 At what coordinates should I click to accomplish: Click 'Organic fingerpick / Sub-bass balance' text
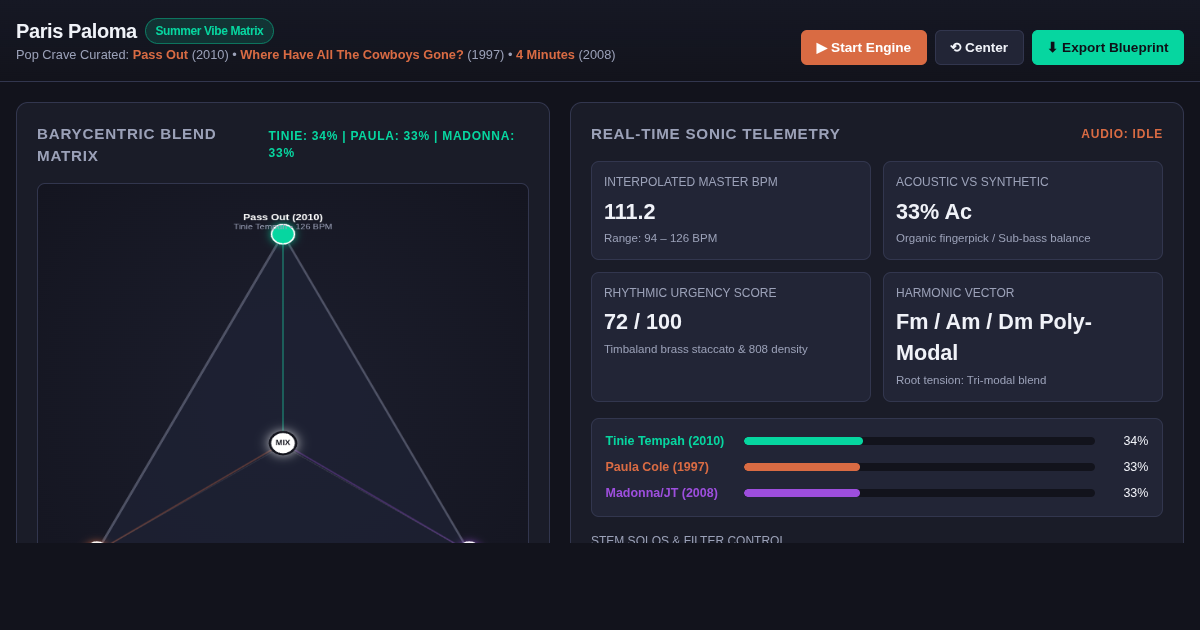(993, 238)
